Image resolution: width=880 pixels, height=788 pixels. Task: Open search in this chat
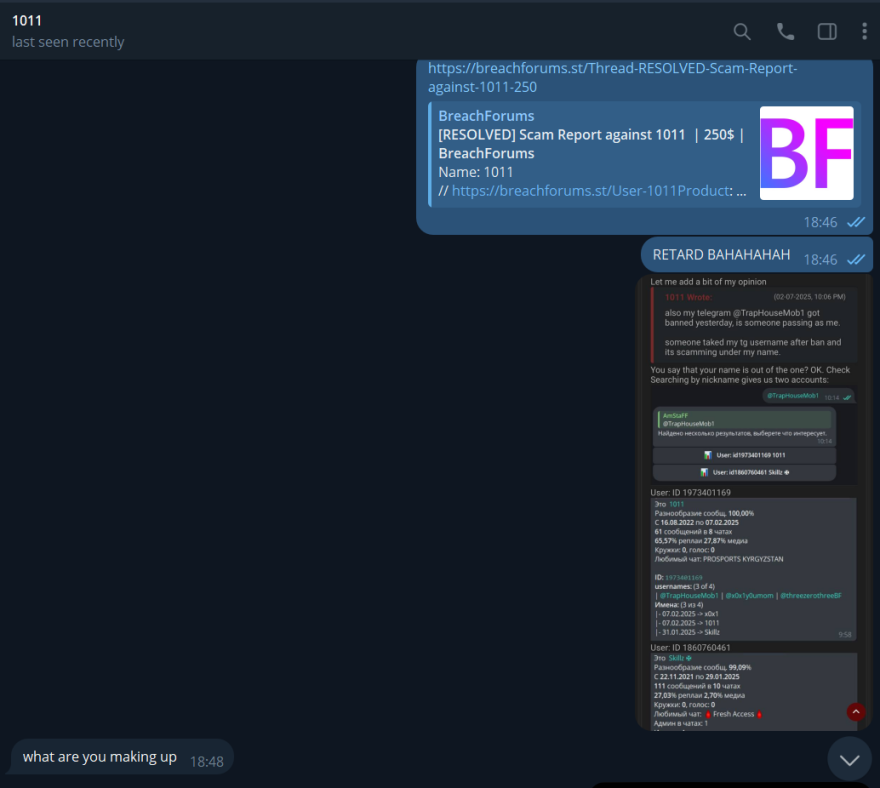(x=742, y=31)
